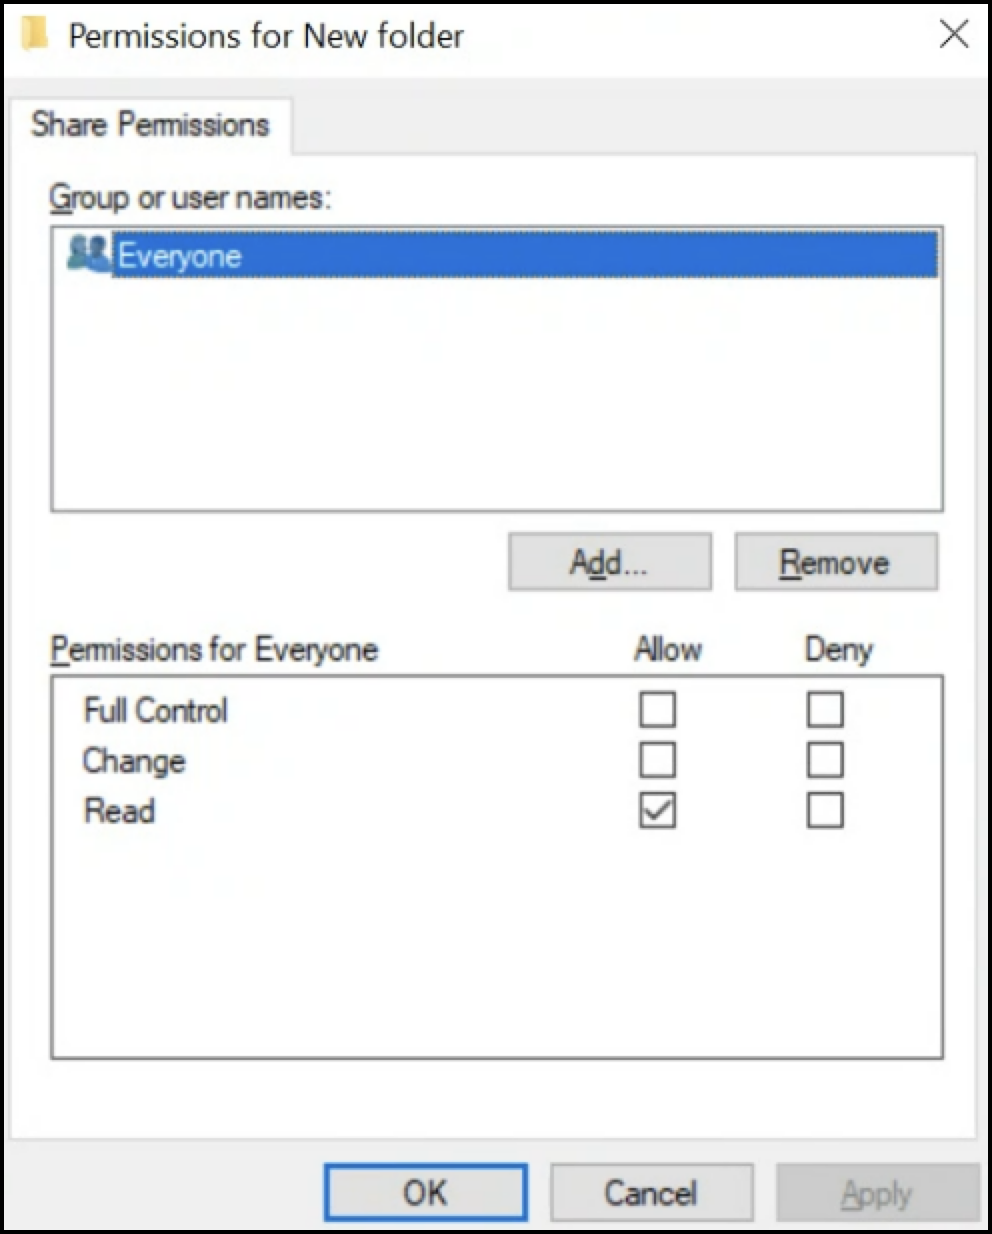This screenshot has width=992, height=1234.
Task: Close the Permissions dialog window
Action: pos(954,34)
